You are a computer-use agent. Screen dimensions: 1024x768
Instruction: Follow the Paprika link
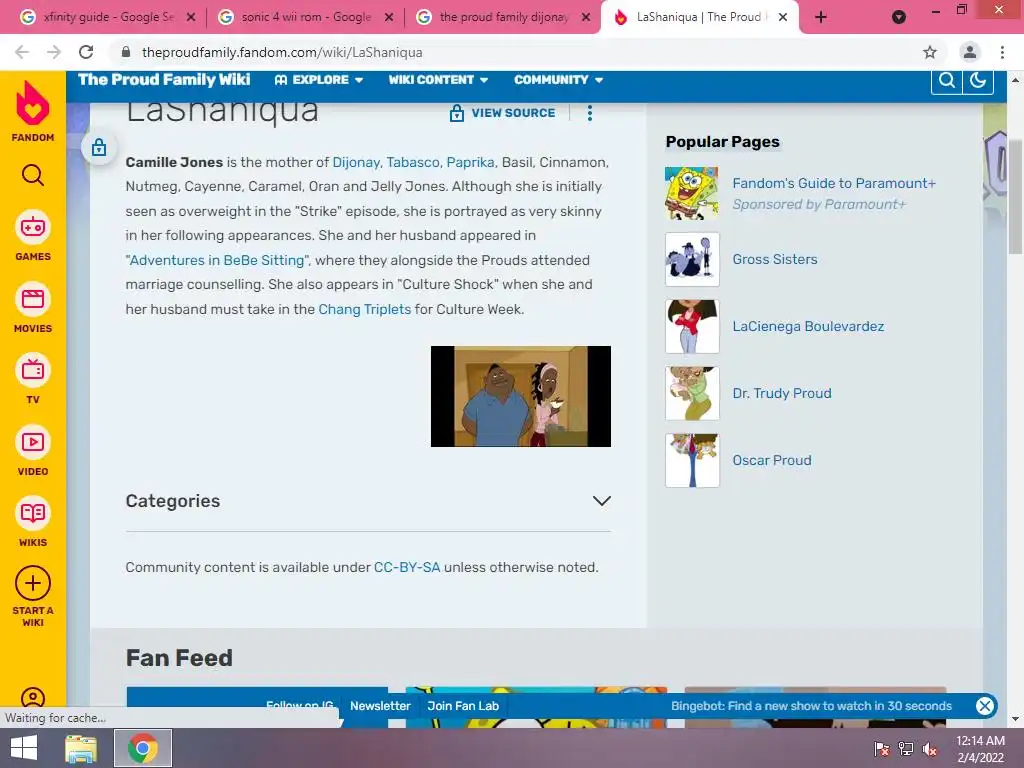(x=470, y=162)
